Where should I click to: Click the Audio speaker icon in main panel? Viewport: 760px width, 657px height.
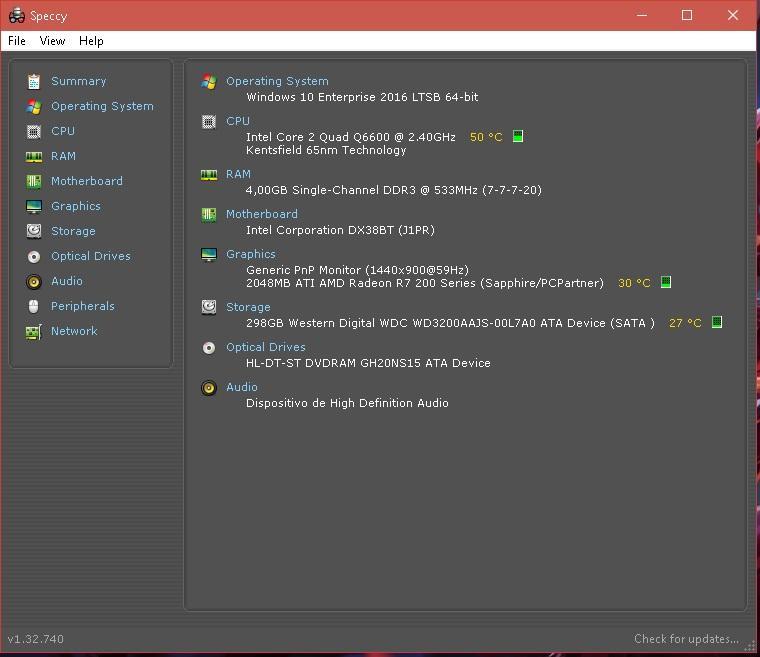(x=209, y=388)
